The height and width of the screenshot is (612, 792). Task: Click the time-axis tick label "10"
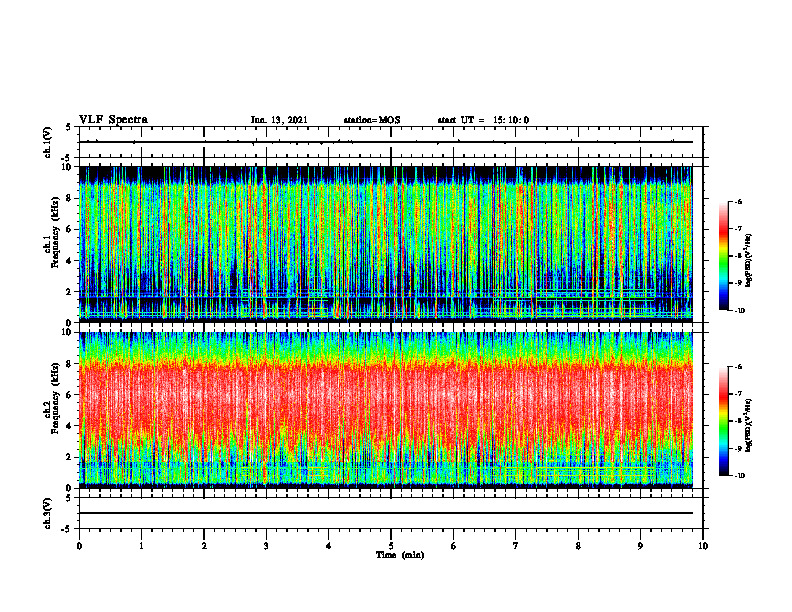click(703, 546)
